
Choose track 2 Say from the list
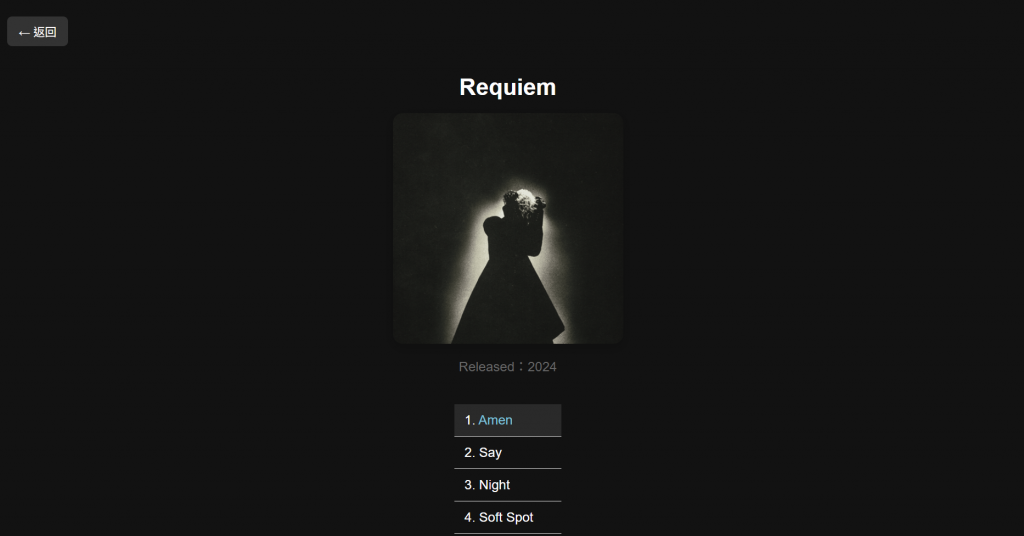click(x=507, y=452)
